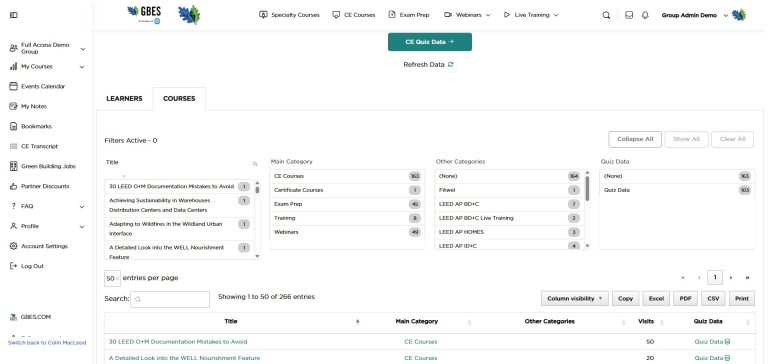Filter by Webinars main category
This screenshot has height=364, width=768.
click(x=347, y=232)
